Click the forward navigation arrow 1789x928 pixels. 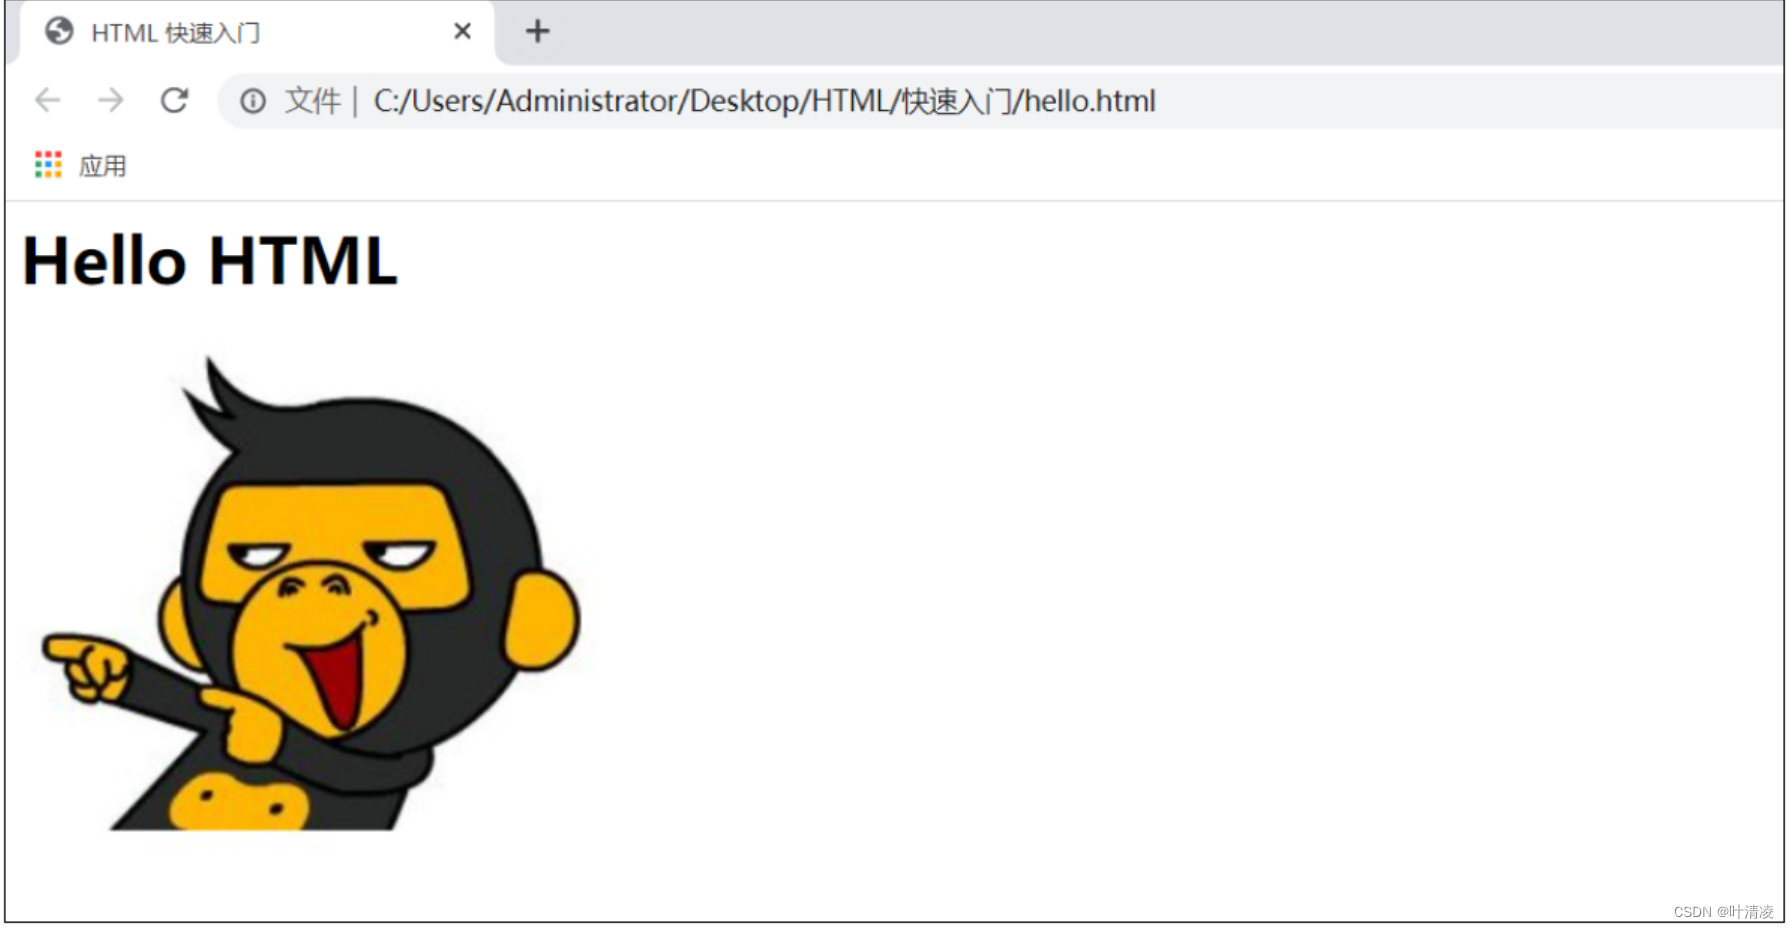[x=110, y=101]
